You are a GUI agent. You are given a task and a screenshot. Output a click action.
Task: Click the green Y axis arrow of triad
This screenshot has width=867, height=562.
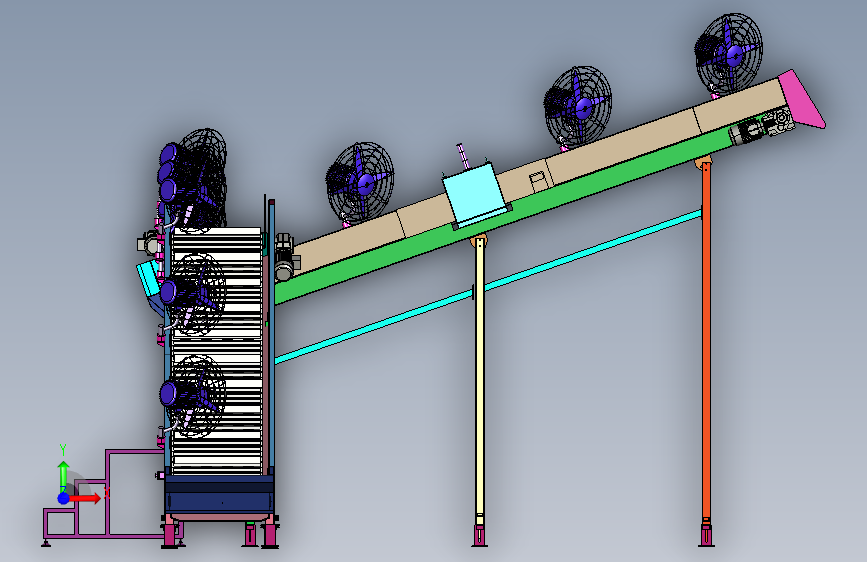tap(63, 476)
